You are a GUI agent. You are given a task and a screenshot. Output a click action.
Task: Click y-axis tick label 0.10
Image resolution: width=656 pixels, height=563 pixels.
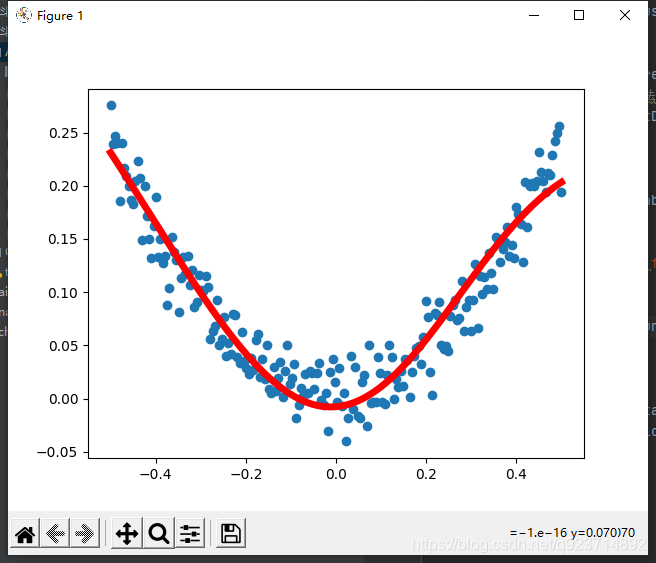tap(63, 293)
